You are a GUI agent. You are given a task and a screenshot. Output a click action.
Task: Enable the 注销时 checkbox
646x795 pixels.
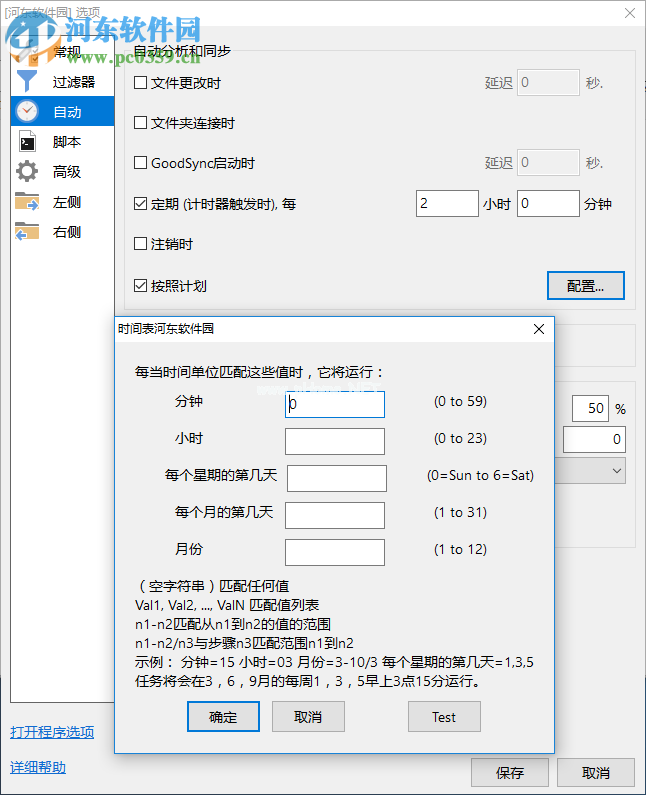coord(141,244)
